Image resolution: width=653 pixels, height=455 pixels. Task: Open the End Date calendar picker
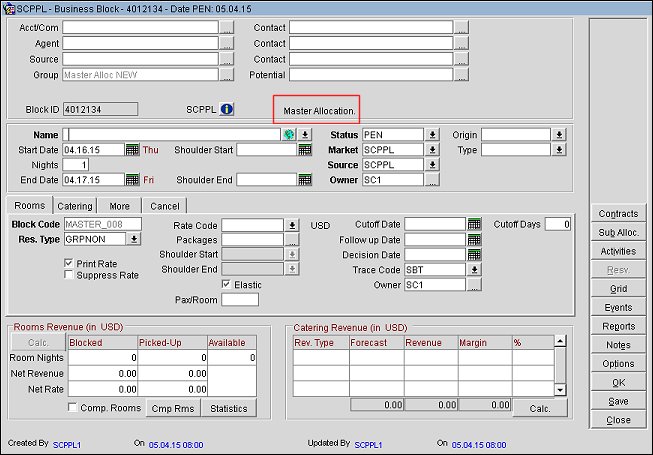click(x=132, y=180)
